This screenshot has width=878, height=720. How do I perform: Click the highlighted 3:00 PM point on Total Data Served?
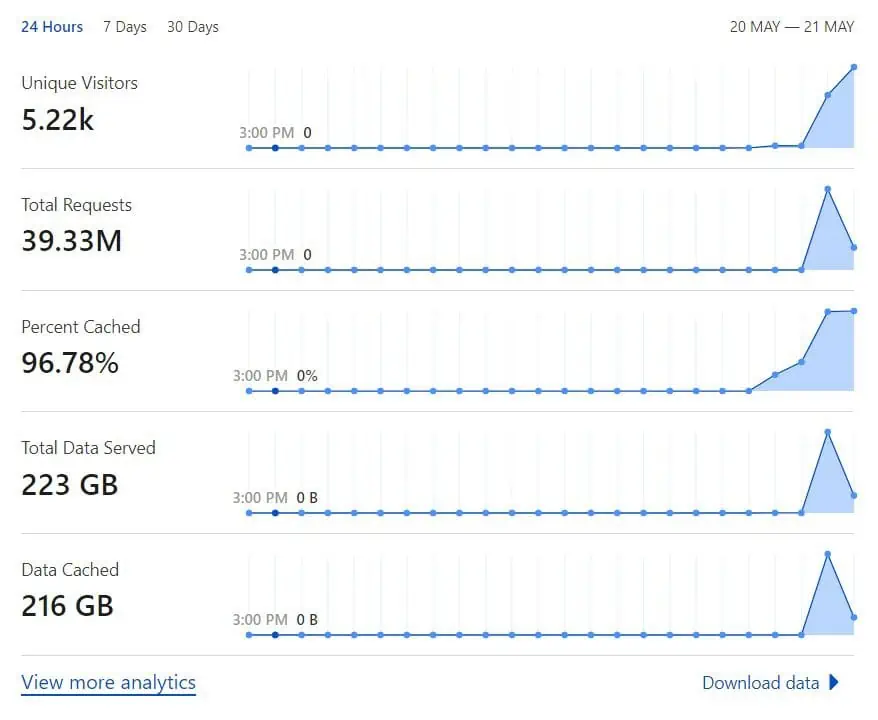tap(275, 513)
